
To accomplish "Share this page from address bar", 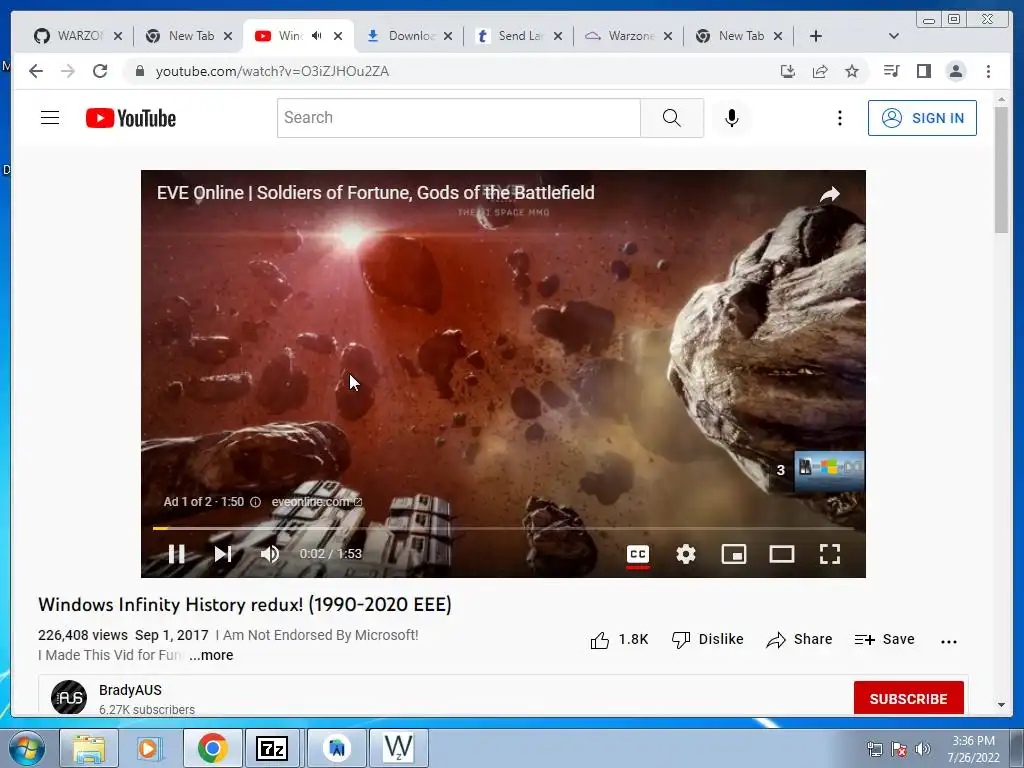I will (820, 71).
